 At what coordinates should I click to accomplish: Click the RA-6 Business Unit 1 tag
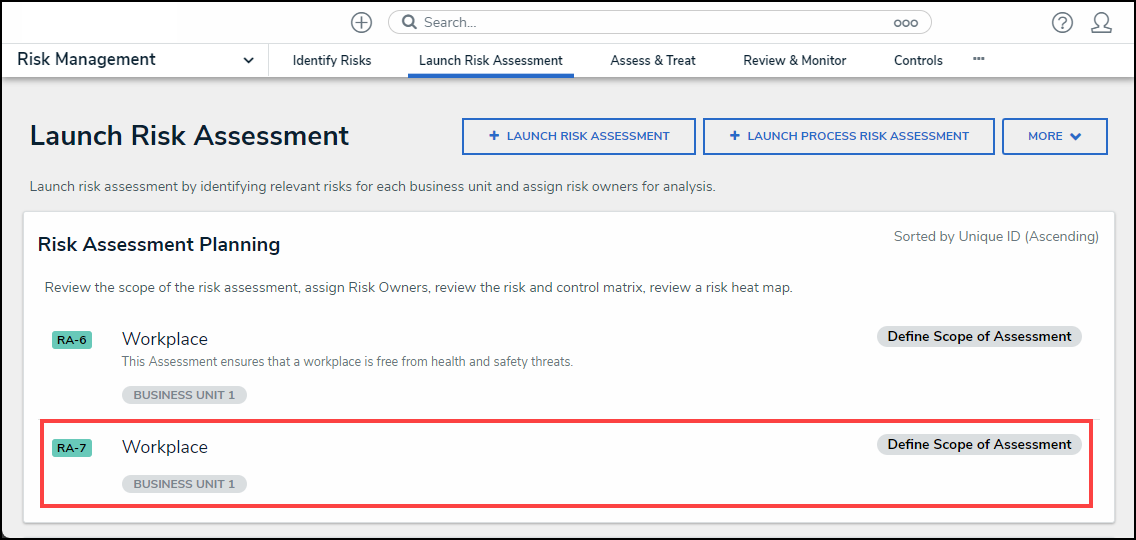click(x=184, y=395)
